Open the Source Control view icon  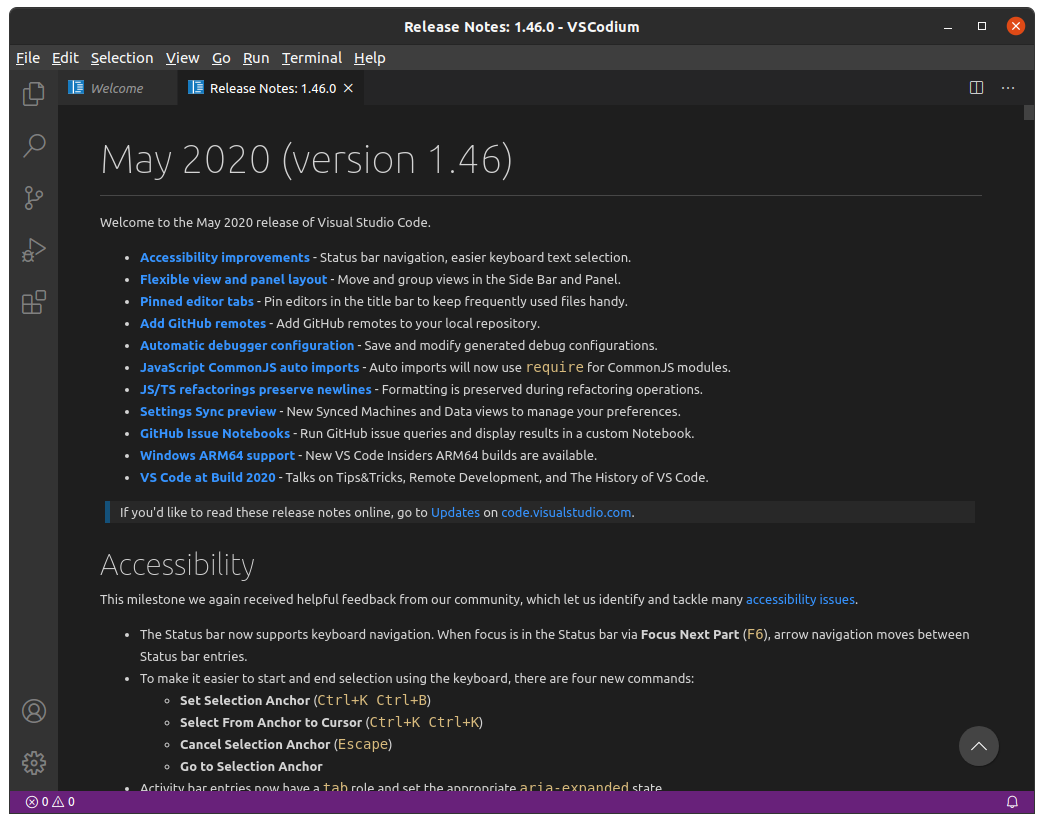coord(34,198)
